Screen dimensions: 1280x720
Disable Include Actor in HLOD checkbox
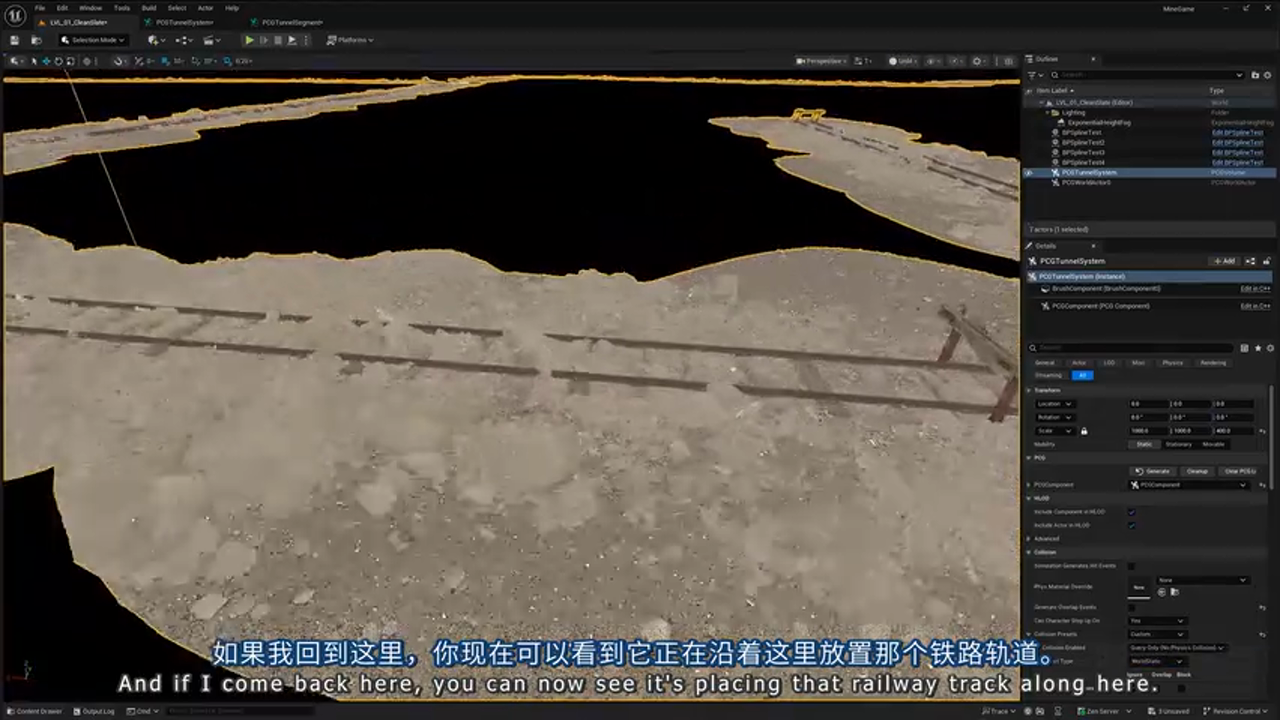(1131, 526)
